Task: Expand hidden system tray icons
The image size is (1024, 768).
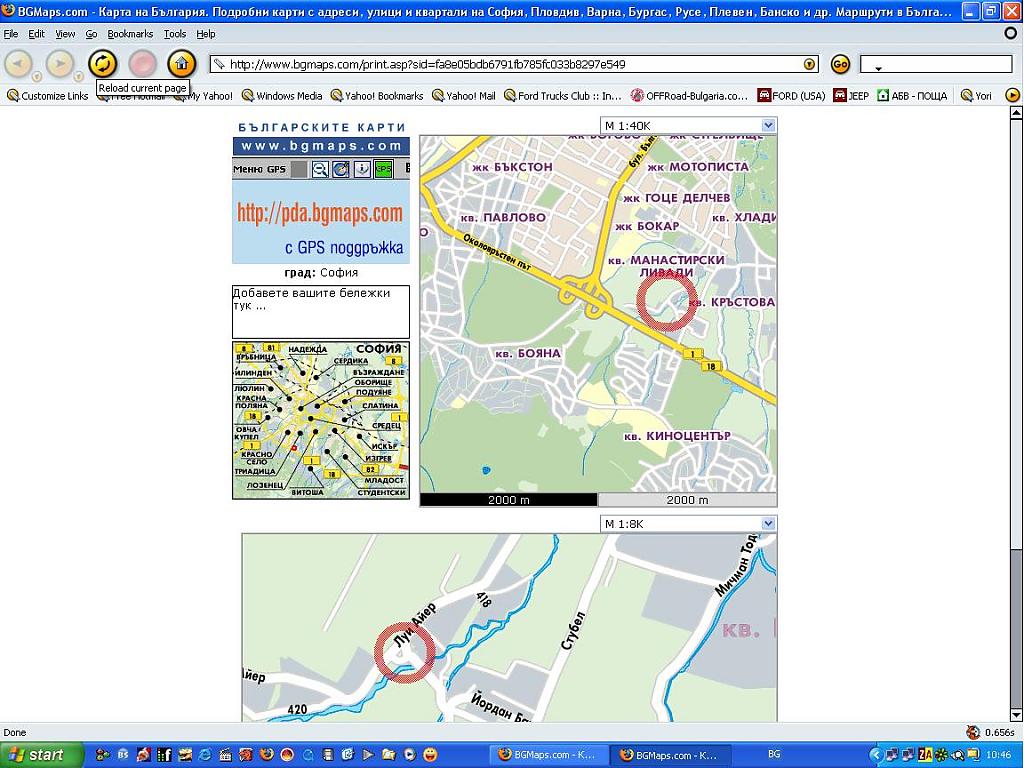Action: pyautogui.click(x=876, y=755)
